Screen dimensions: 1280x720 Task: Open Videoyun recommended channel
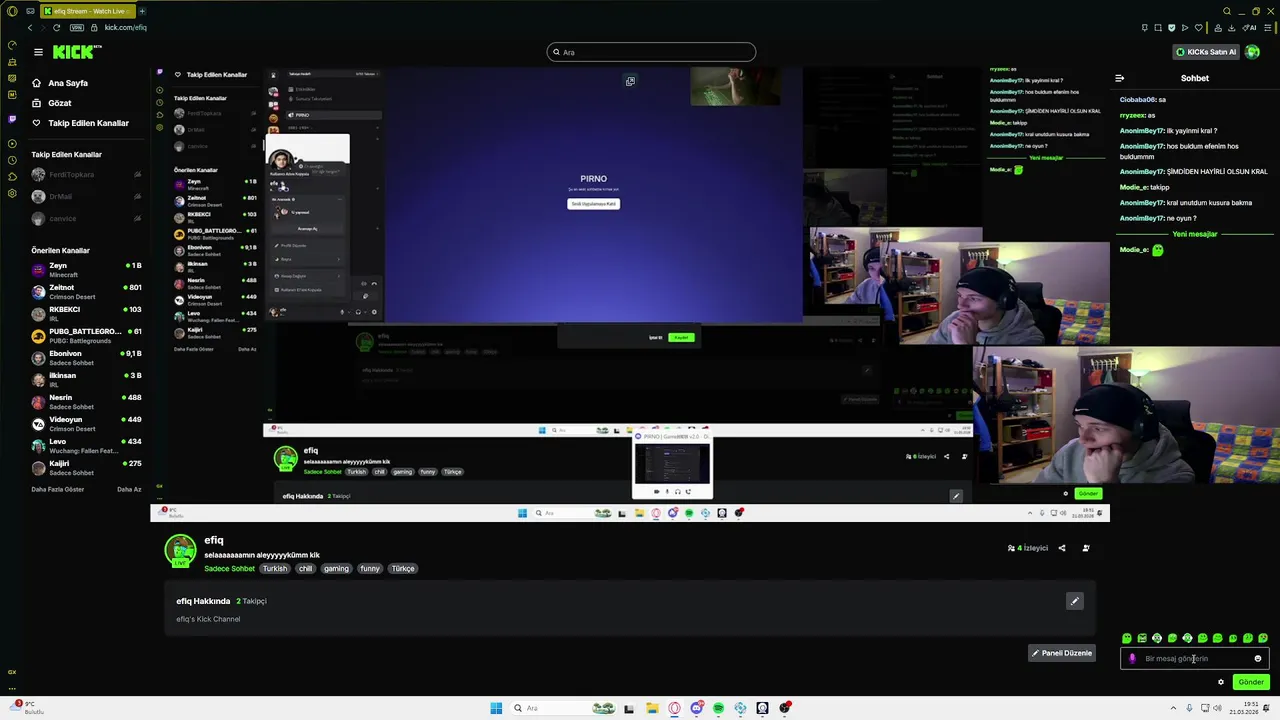click(85, 424)
